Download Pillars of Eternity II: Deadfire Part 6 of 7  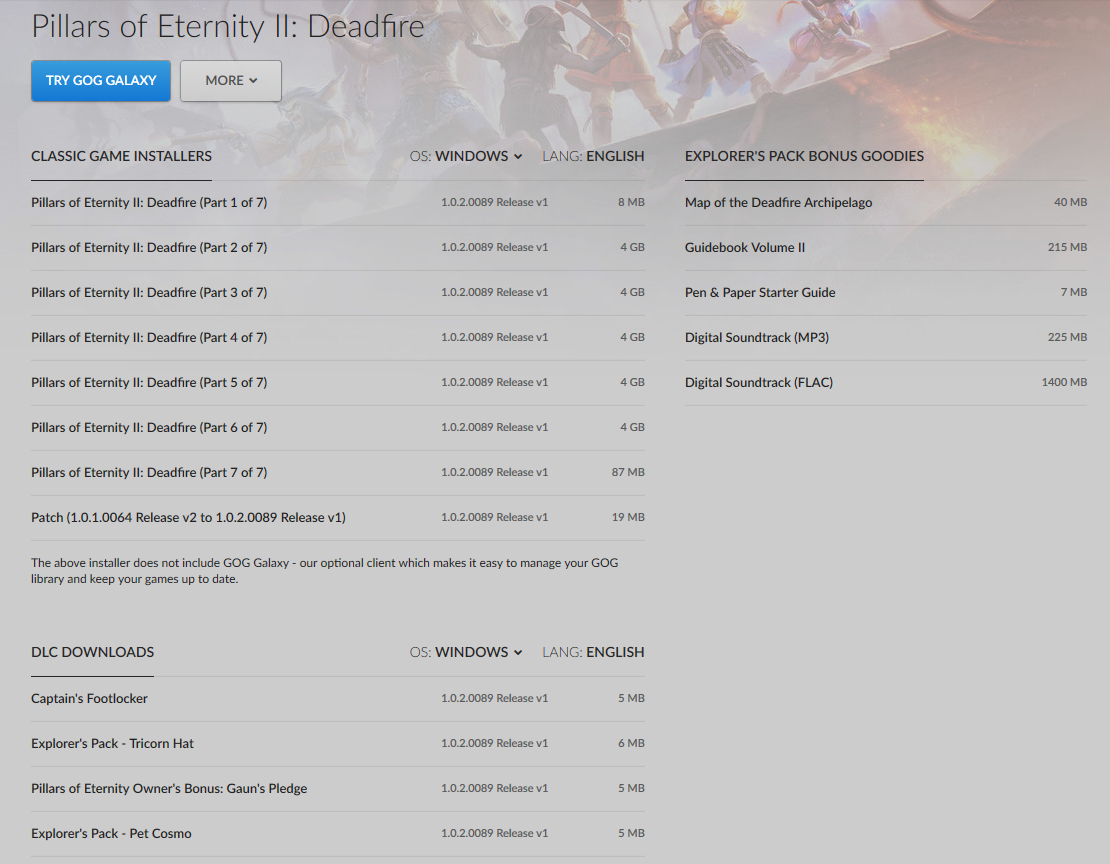point(338,428)
